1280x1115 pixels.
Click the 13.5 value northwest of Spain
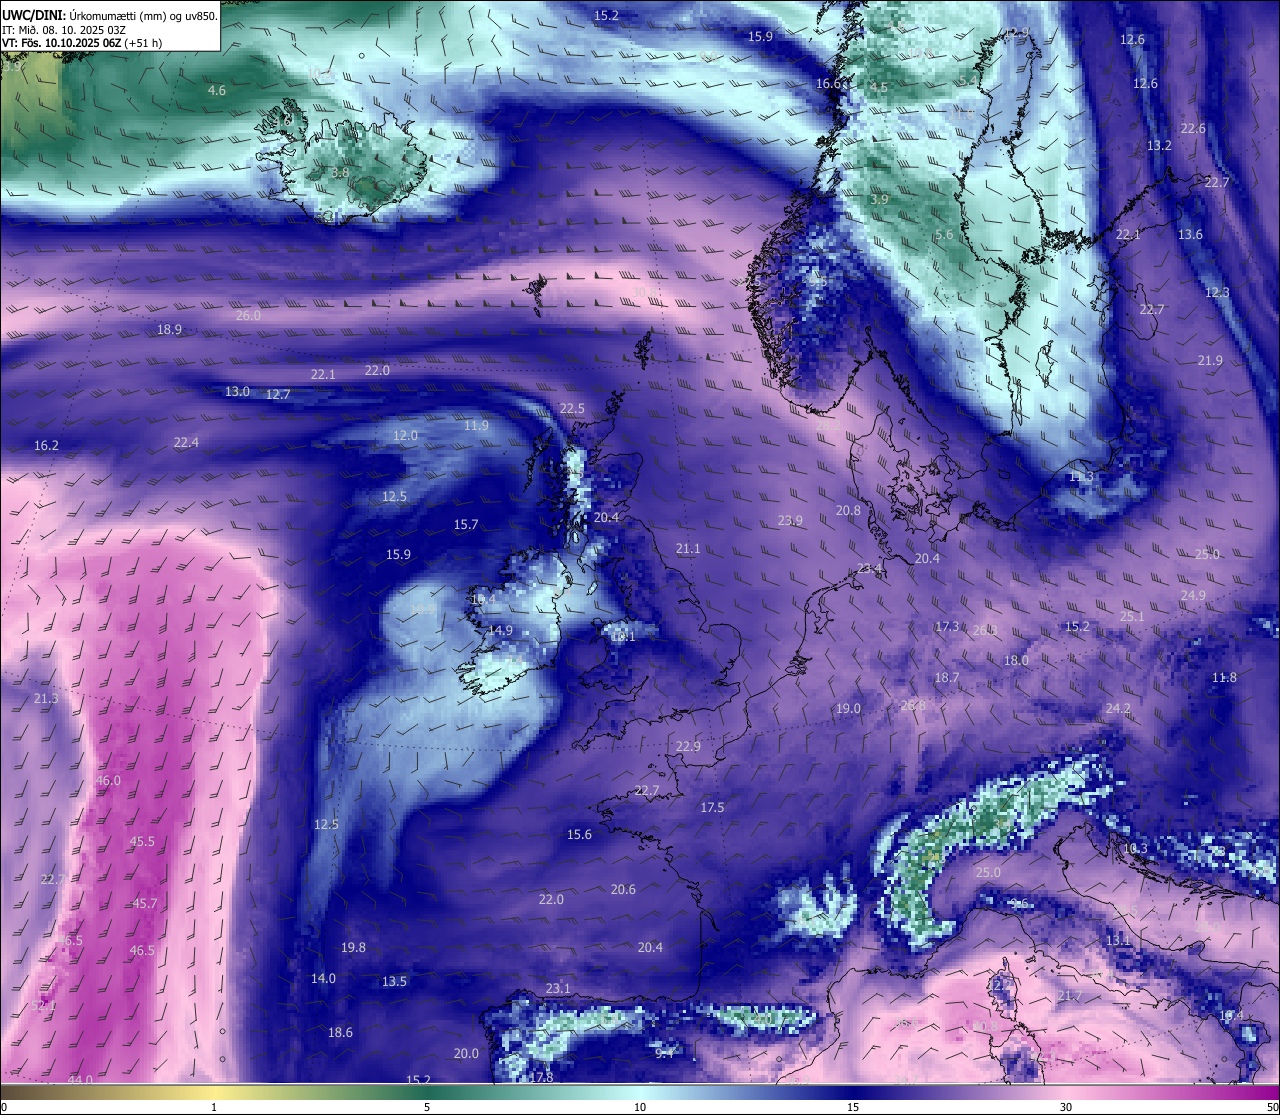click(395, 981)
